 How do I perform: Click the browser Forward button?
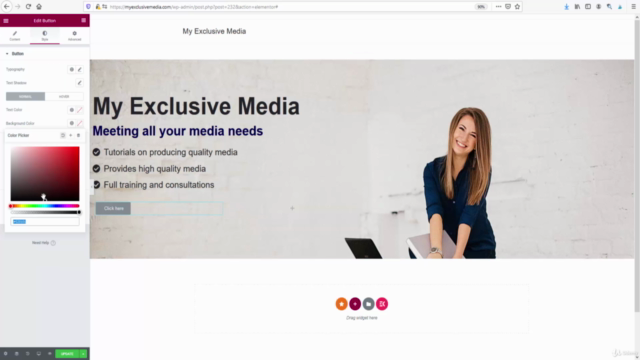[x=18, y=7]
